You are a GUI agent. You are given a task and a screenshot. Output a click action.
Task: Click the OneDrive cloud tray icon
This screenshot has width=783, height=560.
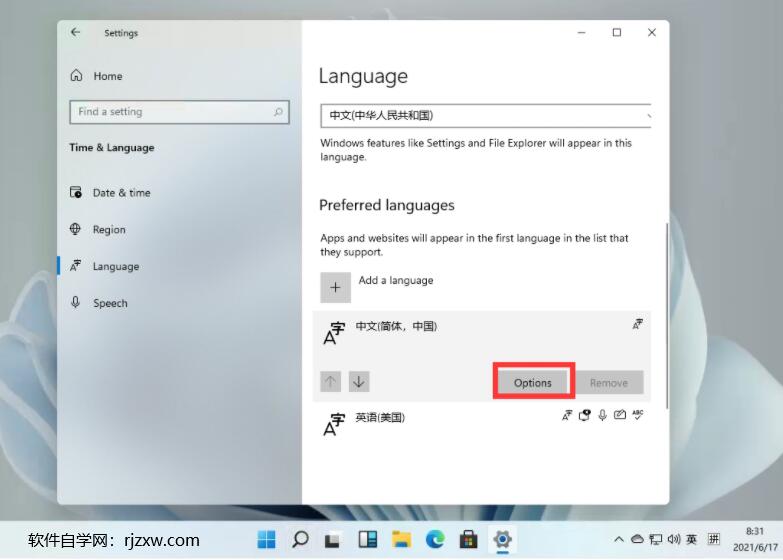pos(637,540)
